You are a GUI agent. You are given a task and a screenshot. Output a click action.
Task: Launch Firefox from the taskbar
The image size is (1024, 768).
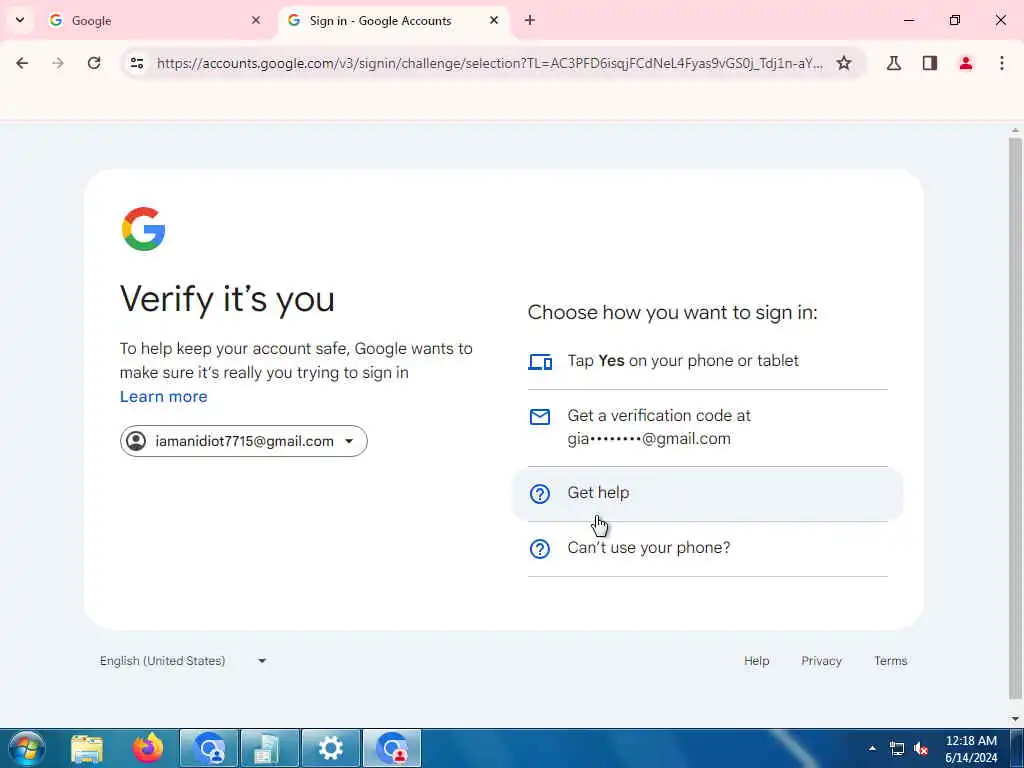click(x=148, y=748)
